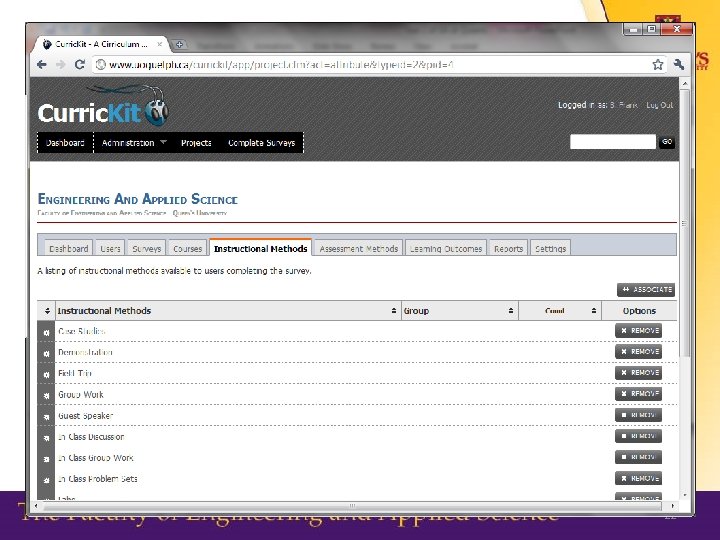Switch to the Surveys tab

(146, 248)
